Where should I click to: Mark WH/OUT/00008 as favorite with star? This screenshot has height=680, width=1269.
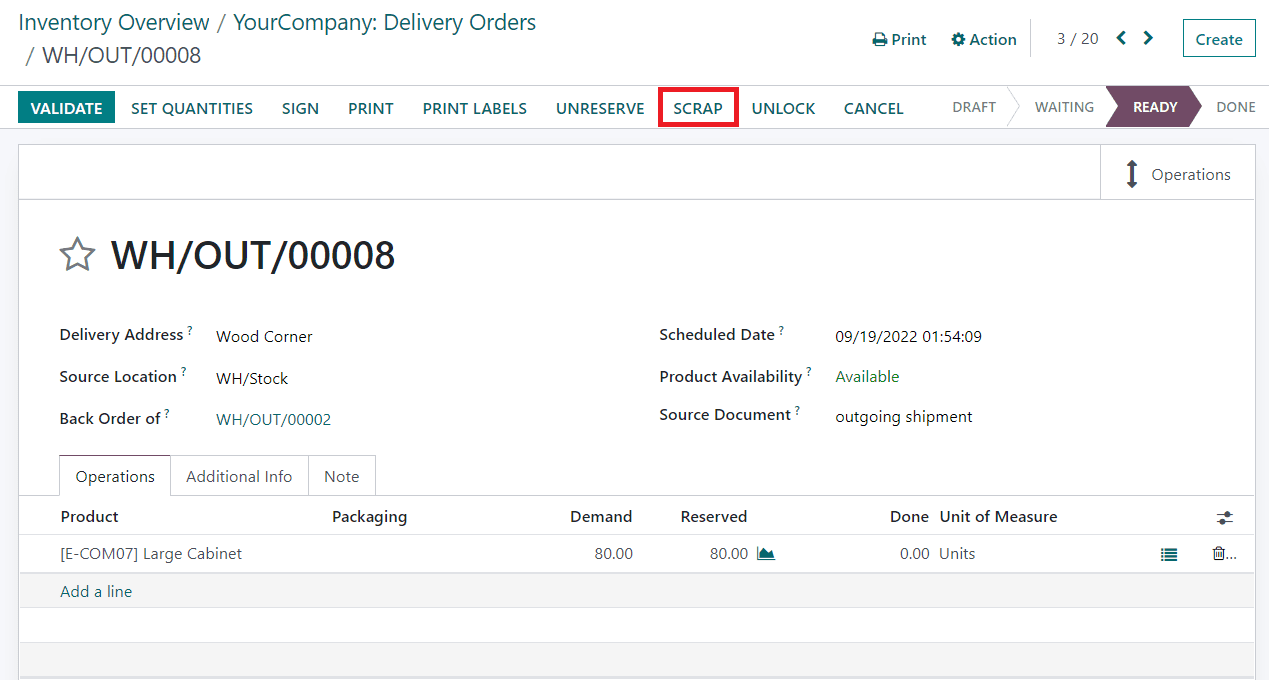click(x=77, y=256)
